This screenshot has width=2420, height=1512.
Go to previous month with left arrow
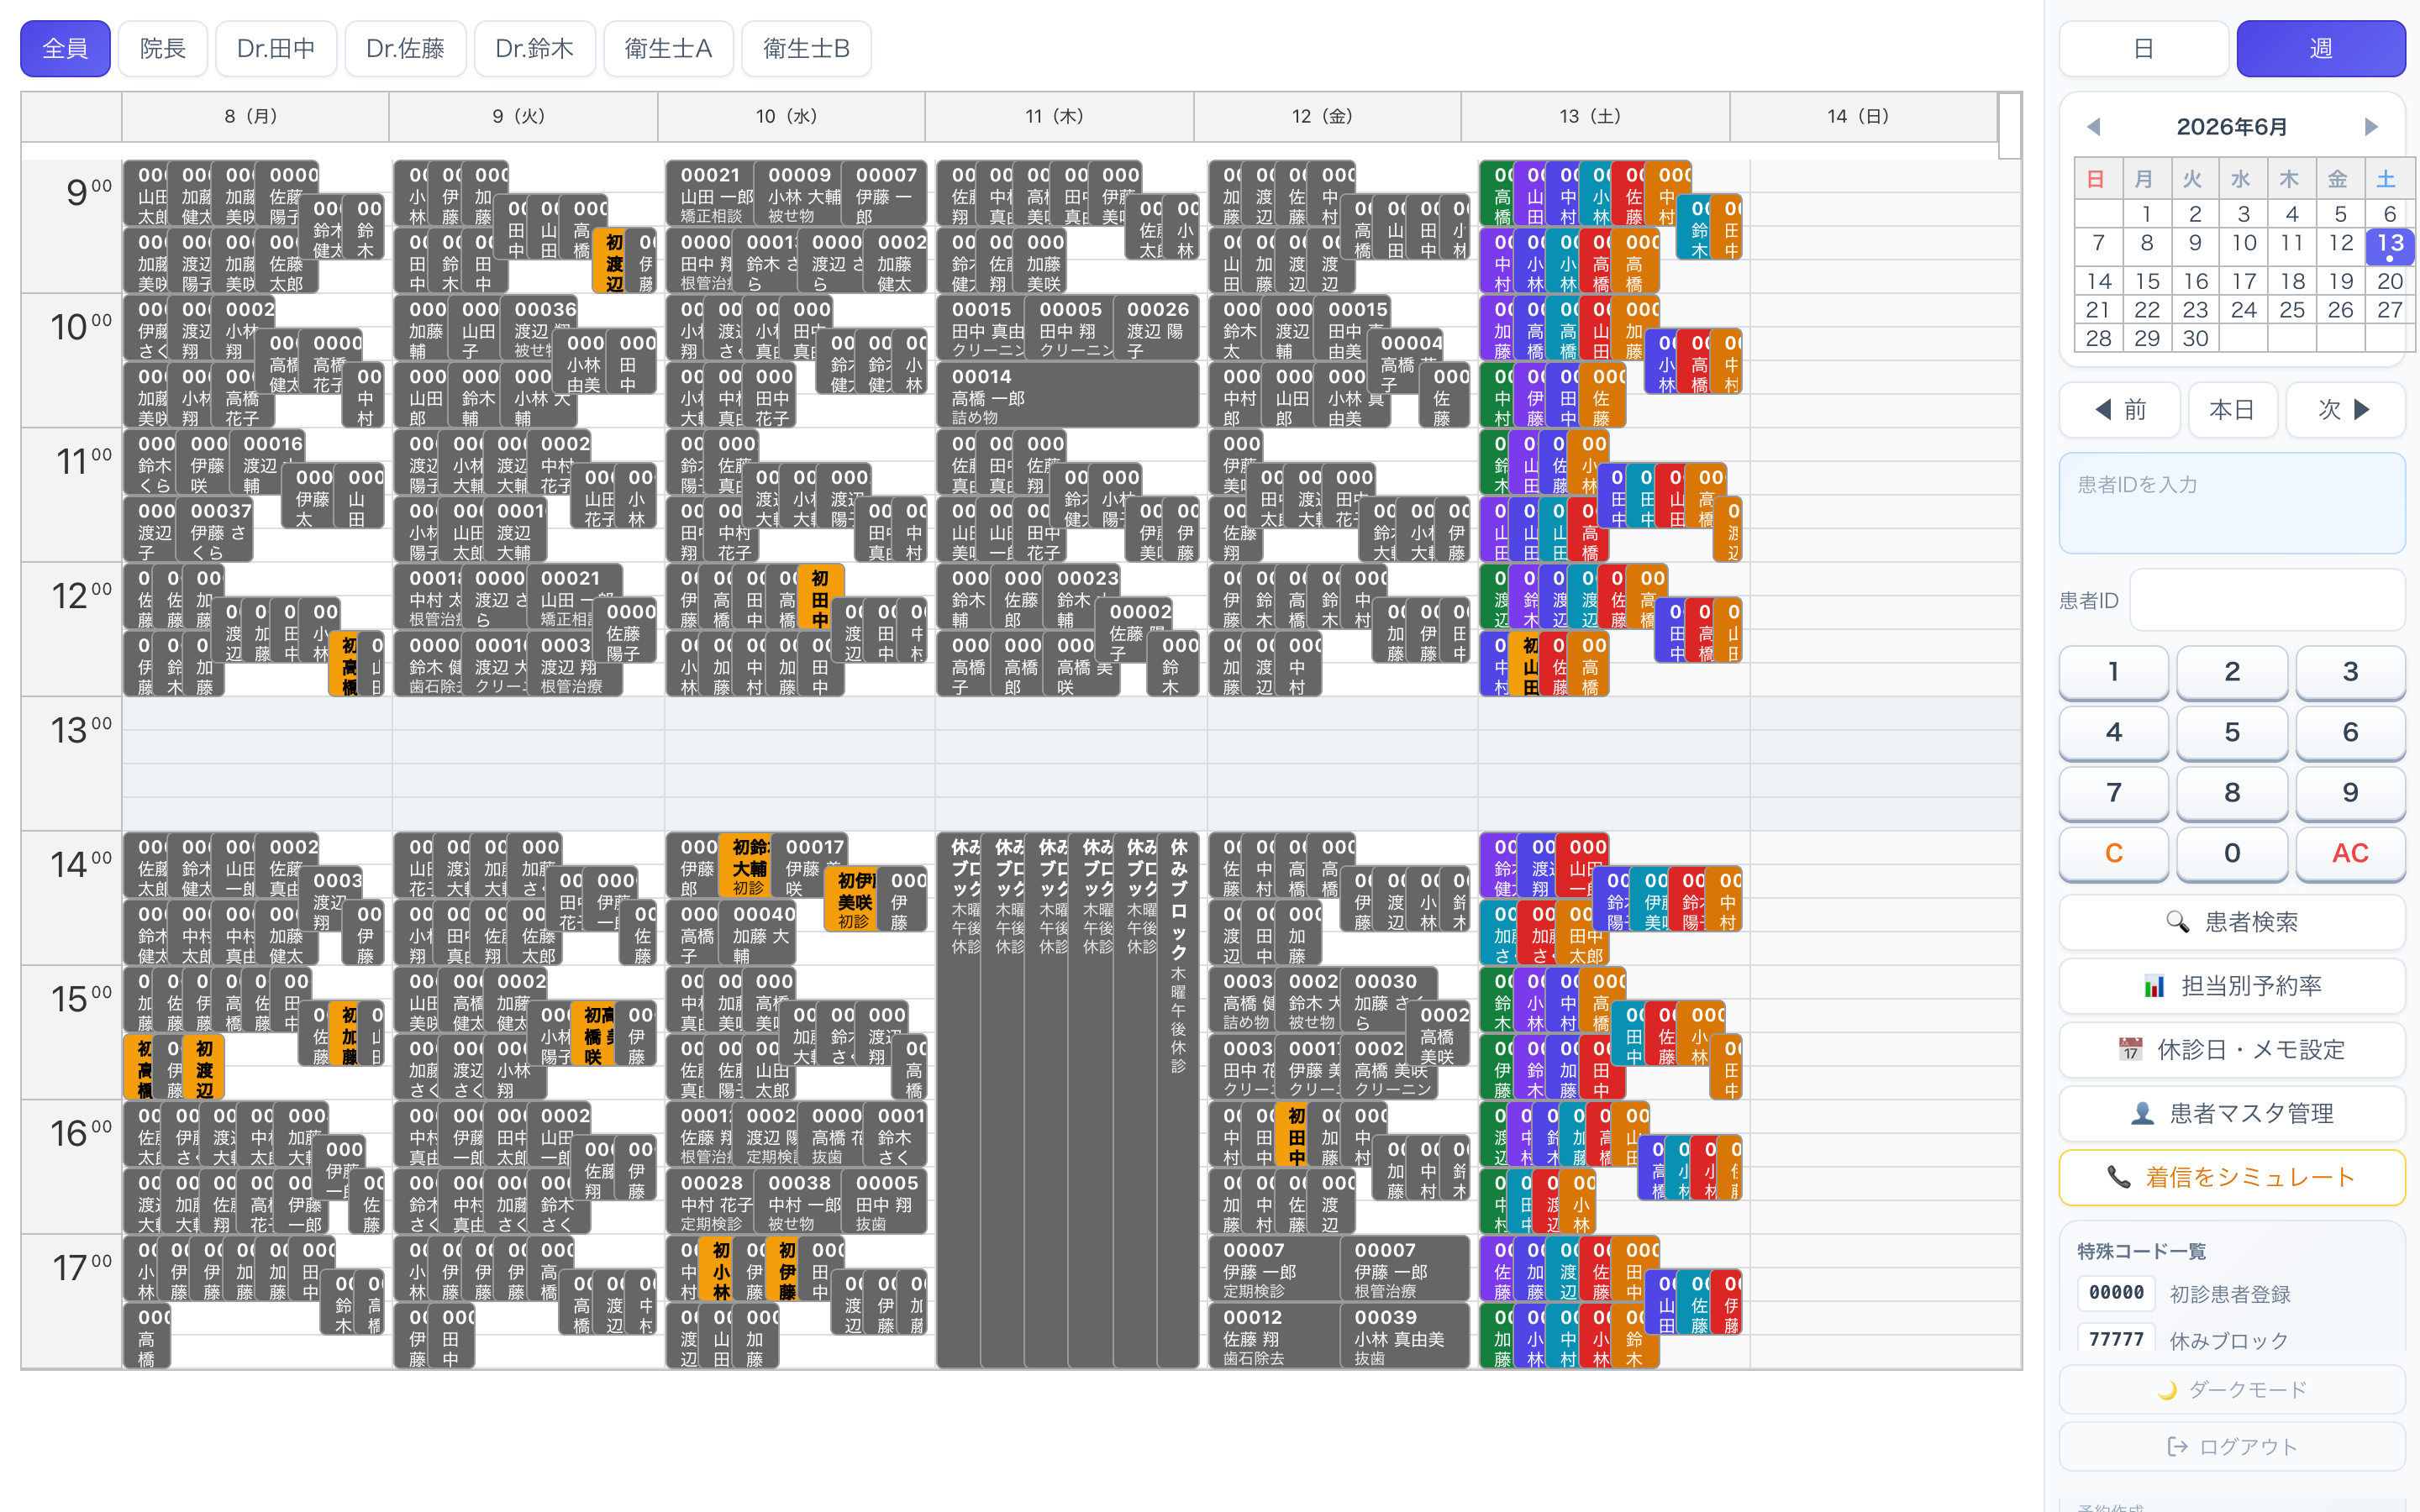pyautogui.click(x=2094, y=127)
